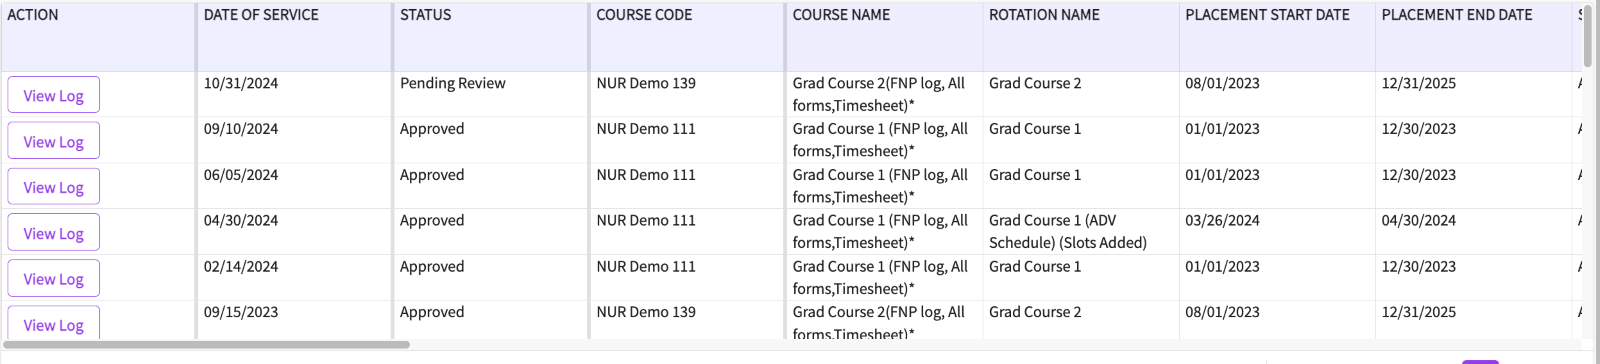Viewport: 1600px width, 364px height.
Task: Select View Log for 02/14/2024 entry
Action: click(54, 279)
